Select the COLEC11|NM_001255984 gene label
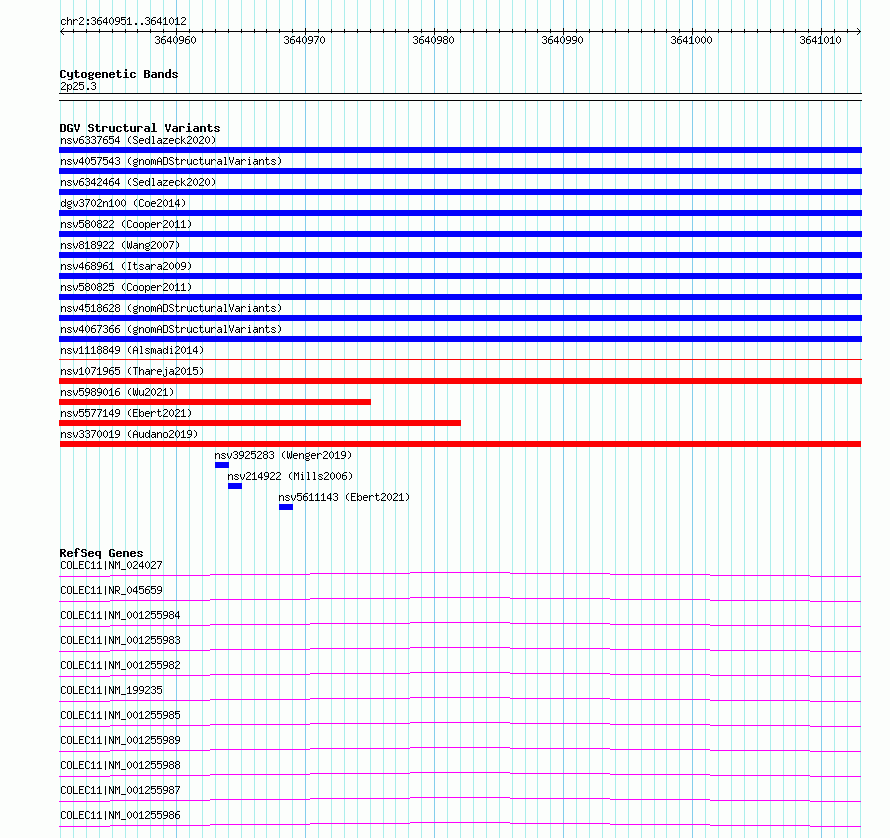 (x=120, y=615)
